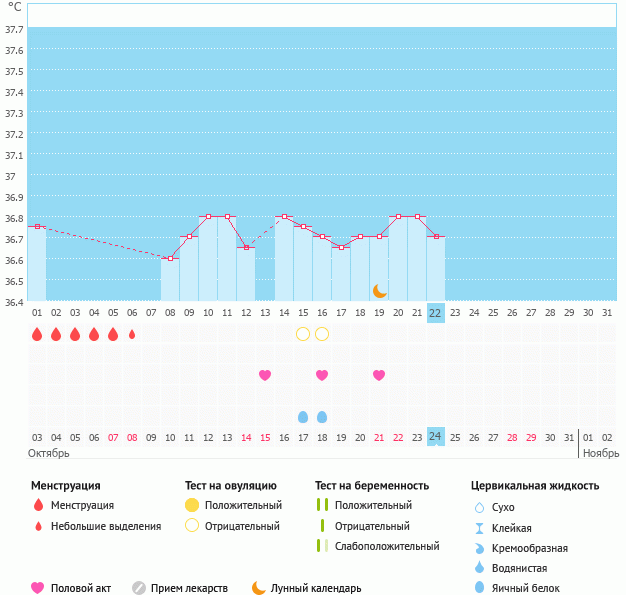Viewport: 626px width, 595px height.
Task: Select the ovulation test circle on cycle day 15
Action: 303,333
